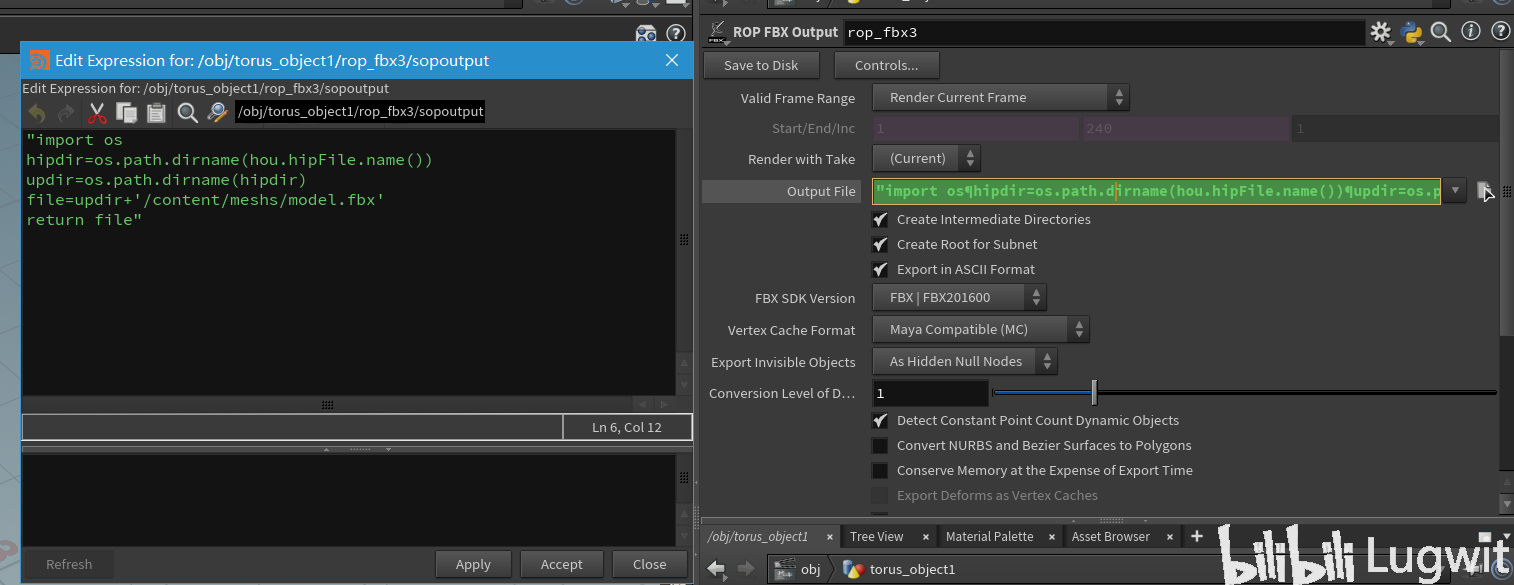Click the 'return file"' line in the editor

(x=84, y=220)
